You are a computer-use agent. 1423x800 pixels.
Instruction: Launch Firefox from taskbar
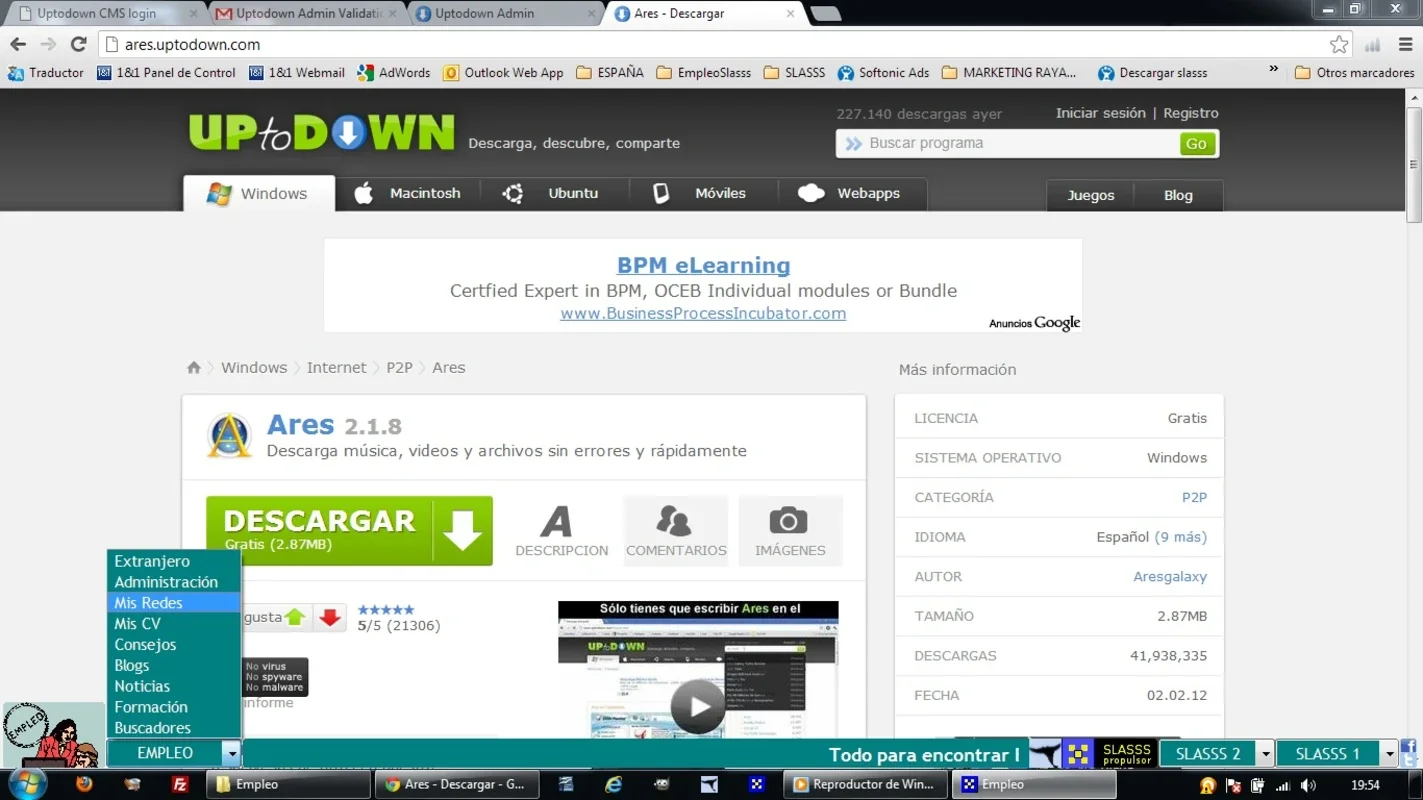pos(84,784)
